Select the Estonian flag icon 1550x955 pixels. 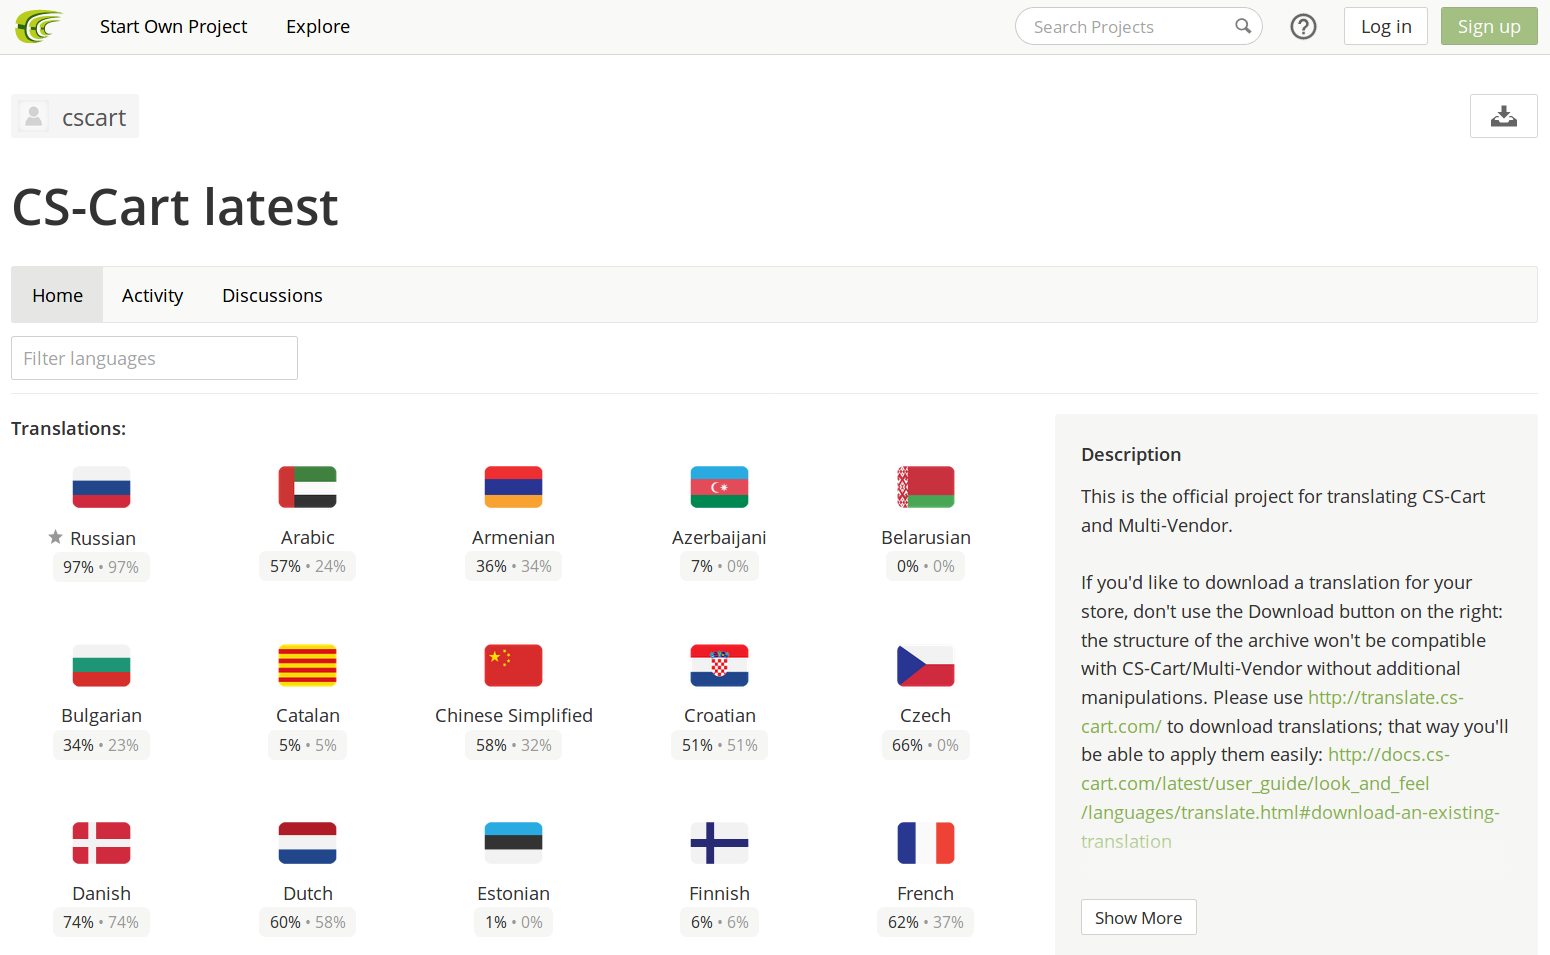pos(513,843)
